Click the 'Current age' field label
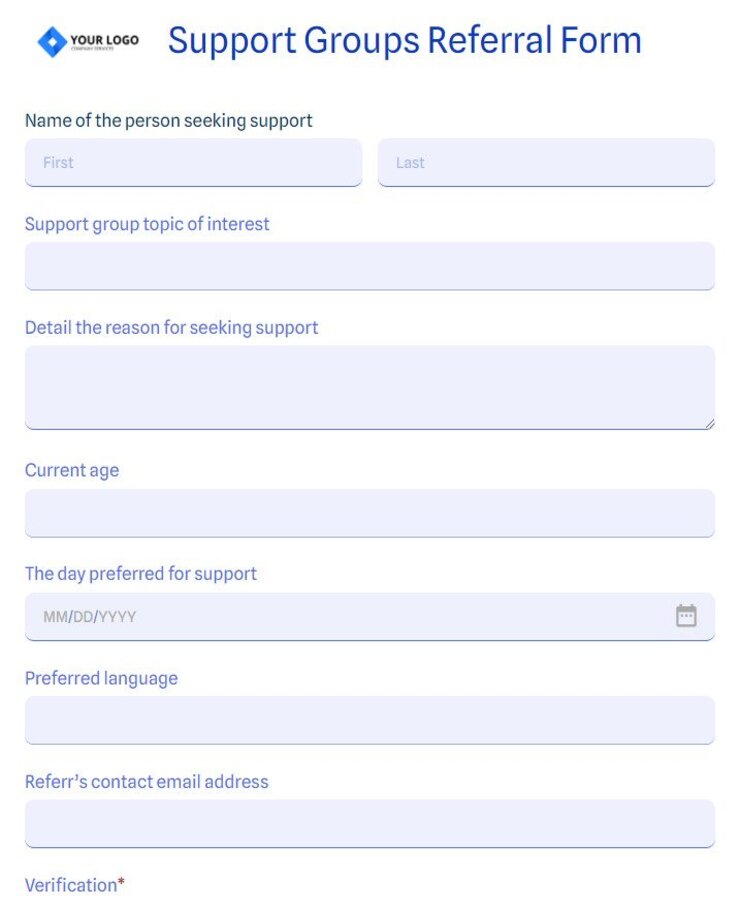The image size is (740, 900). click(71, 470)
